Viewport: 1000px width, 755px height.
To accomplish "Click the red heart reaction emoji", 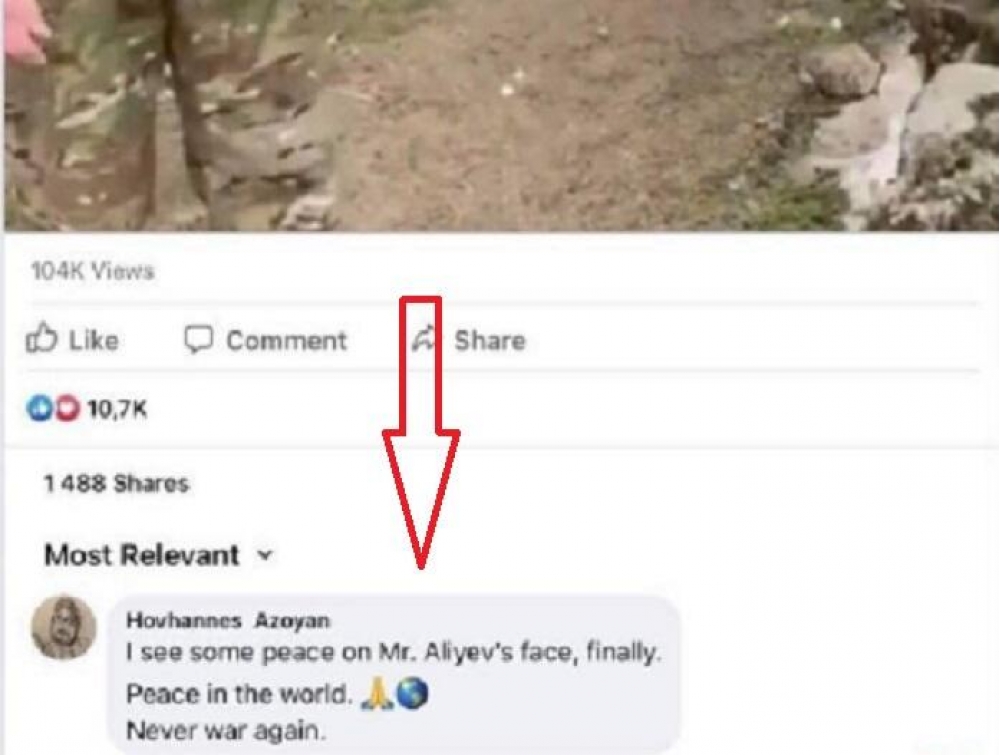I will click(66, 409).
